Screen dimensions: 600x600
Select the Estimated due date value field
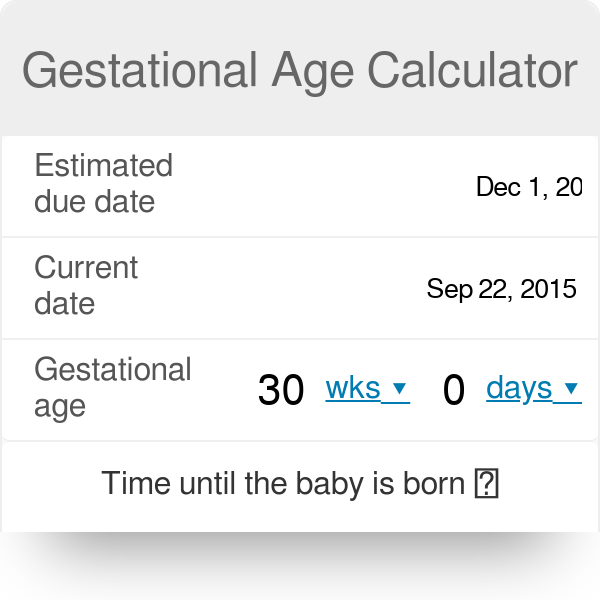(528, 186)
